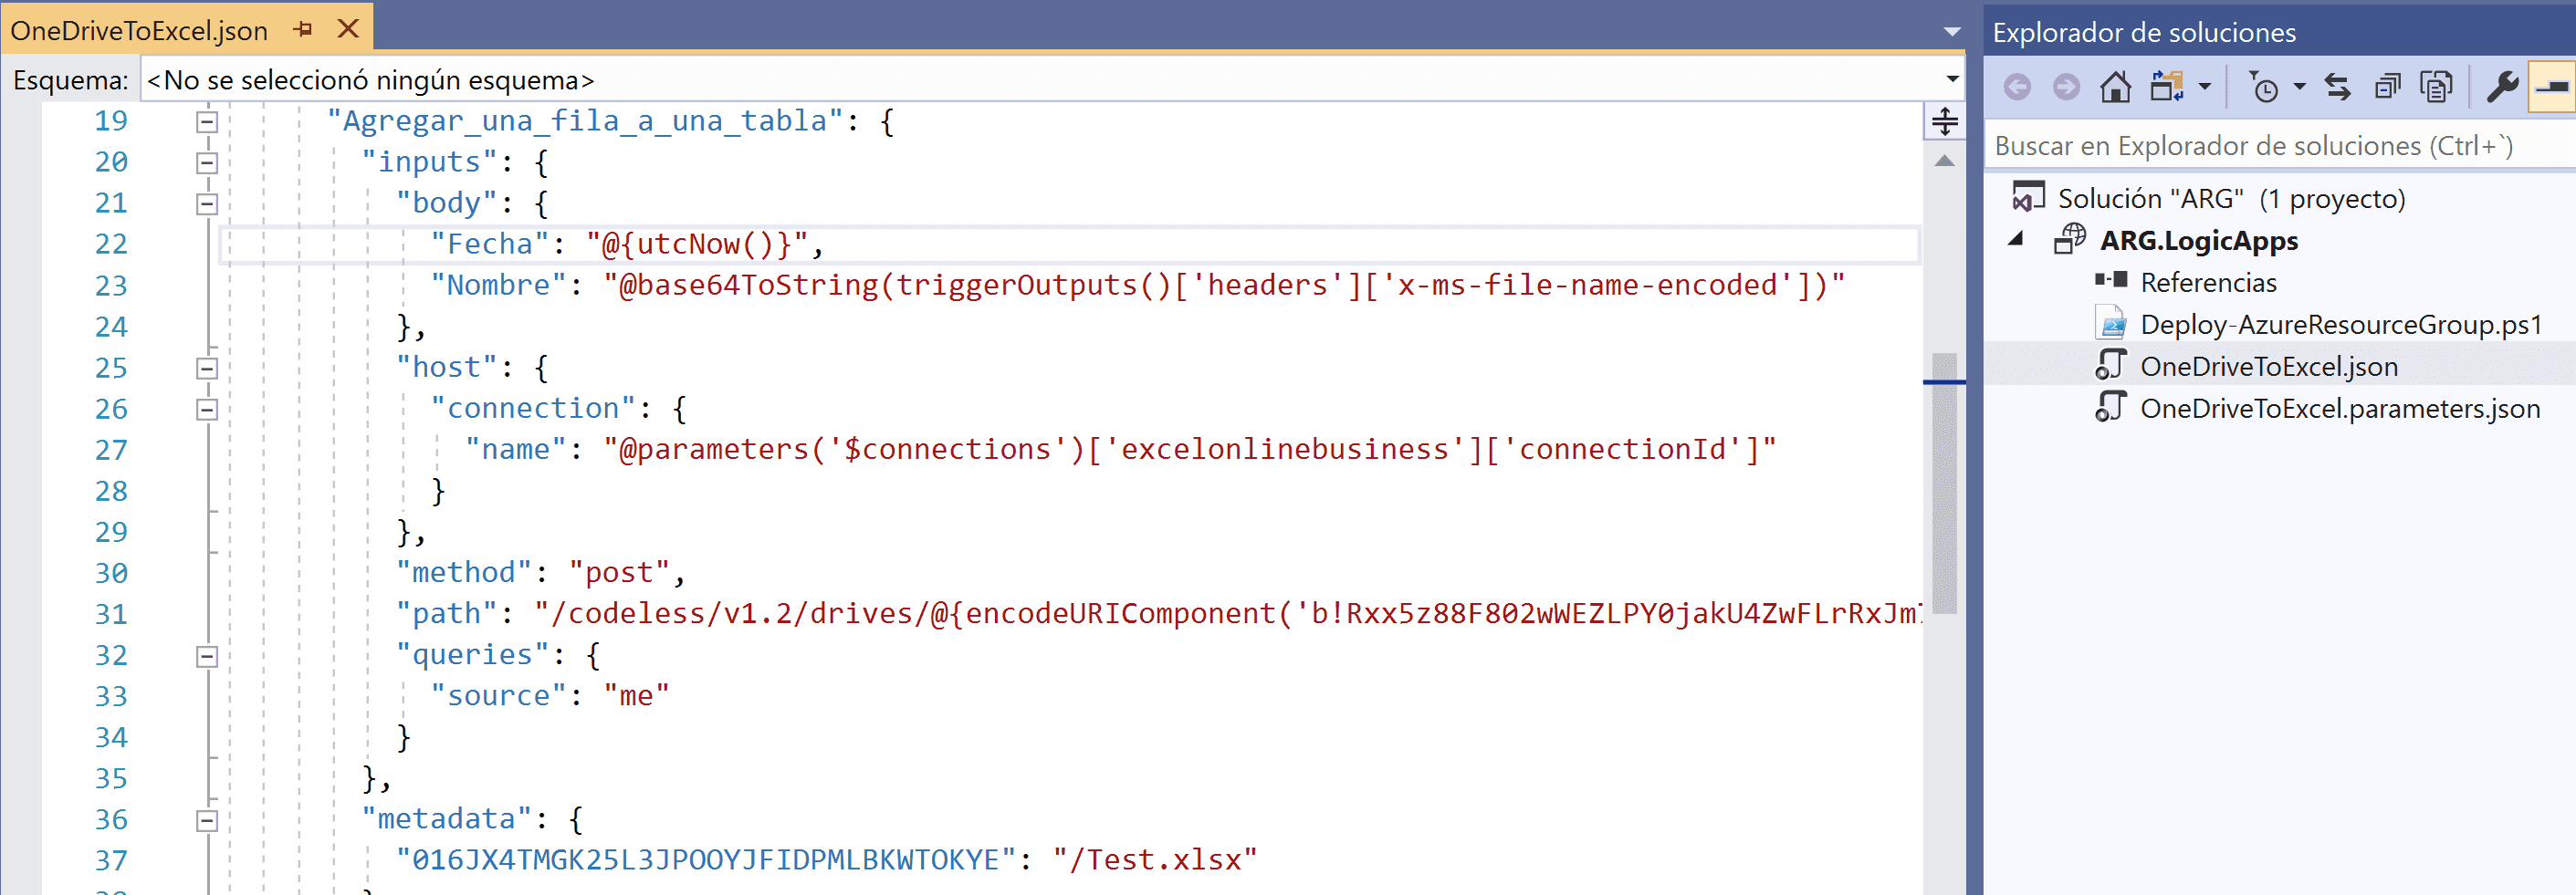Select the ARG.LogicApps project
The height and width of the screenshot is (895, 2576).
(x=2198, y=241)
